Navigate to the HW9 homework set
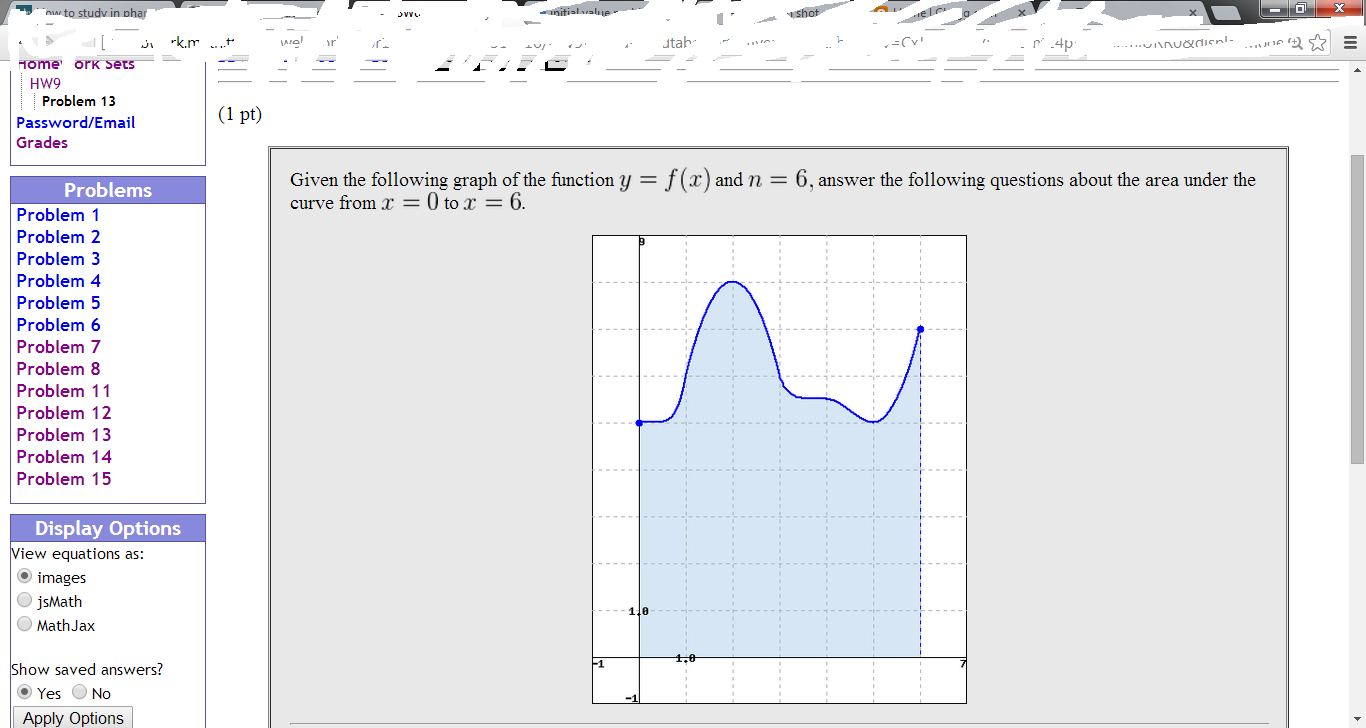1366x728 pixels. point(44,83)
